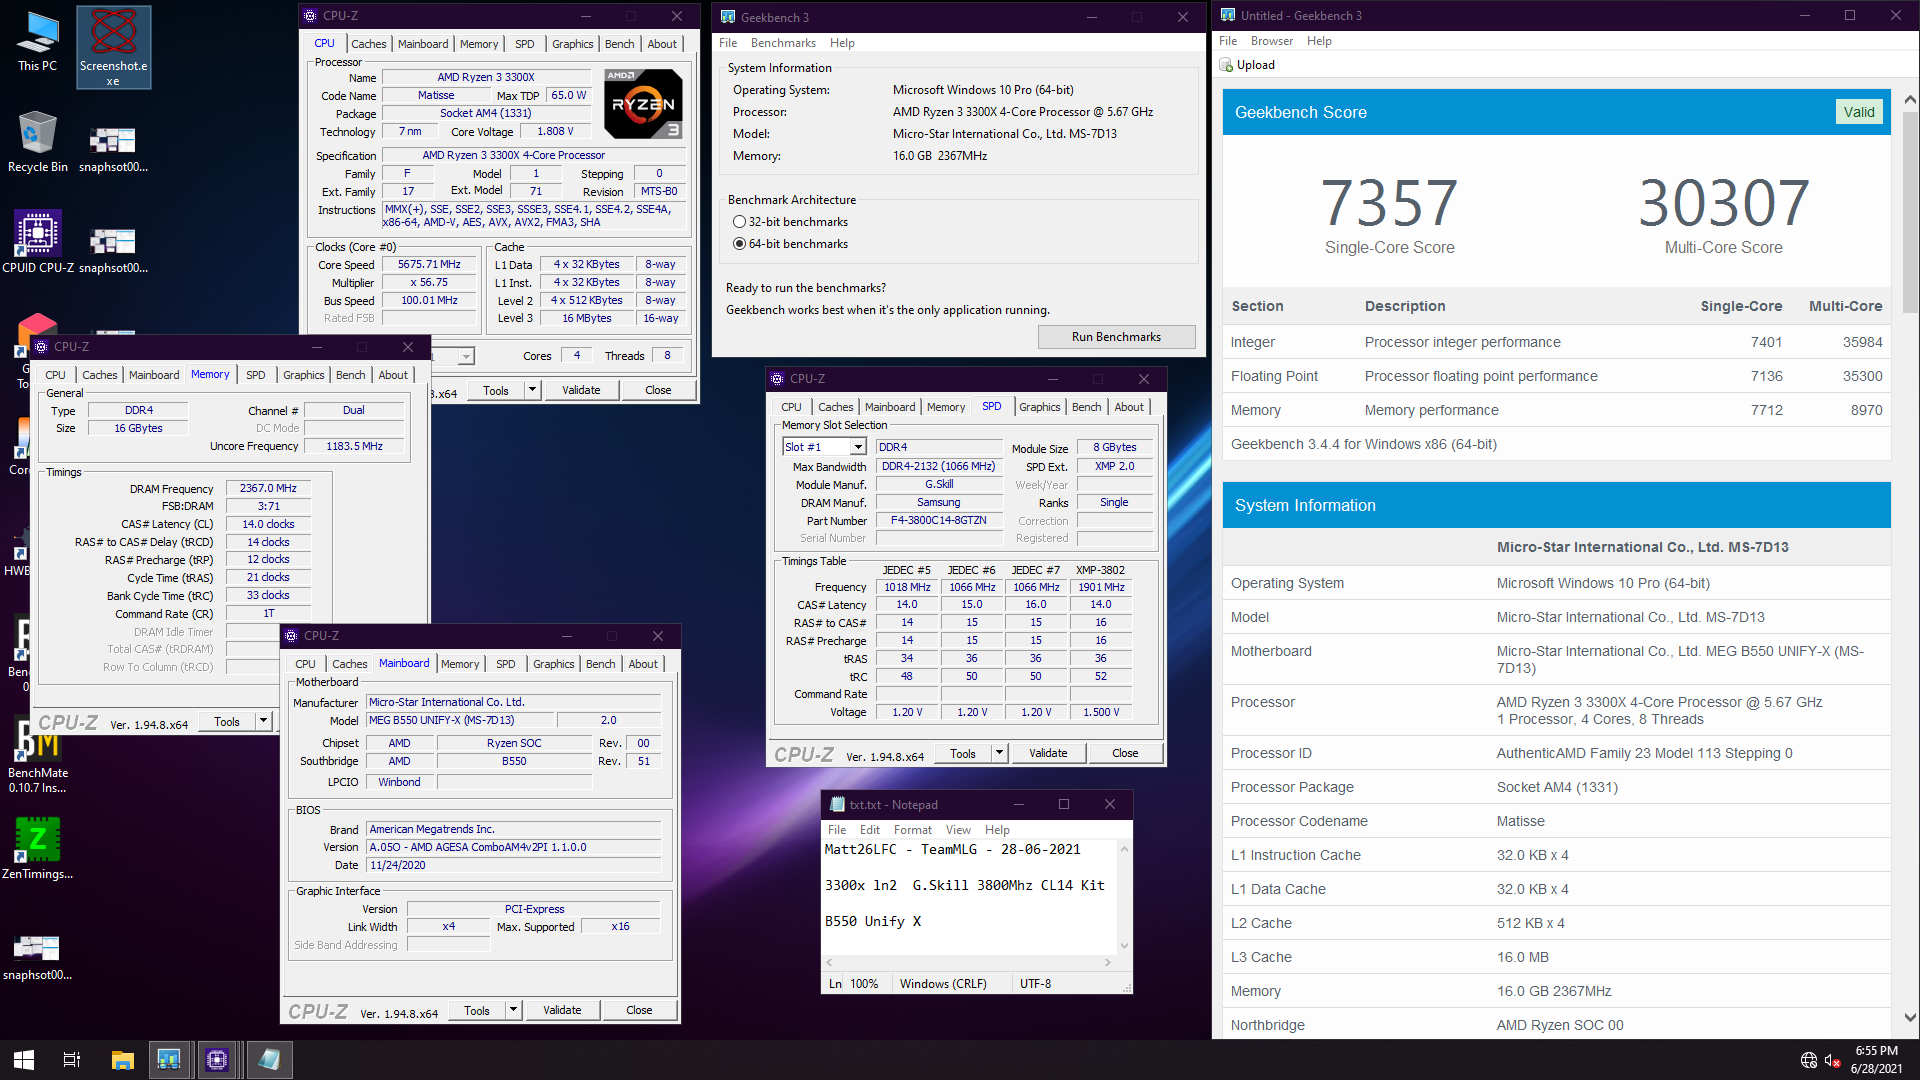Click Validate in CPU-Z CPU window
Screen dimensions: 1920x1080
pyautogui.click(x=581, y=390)
